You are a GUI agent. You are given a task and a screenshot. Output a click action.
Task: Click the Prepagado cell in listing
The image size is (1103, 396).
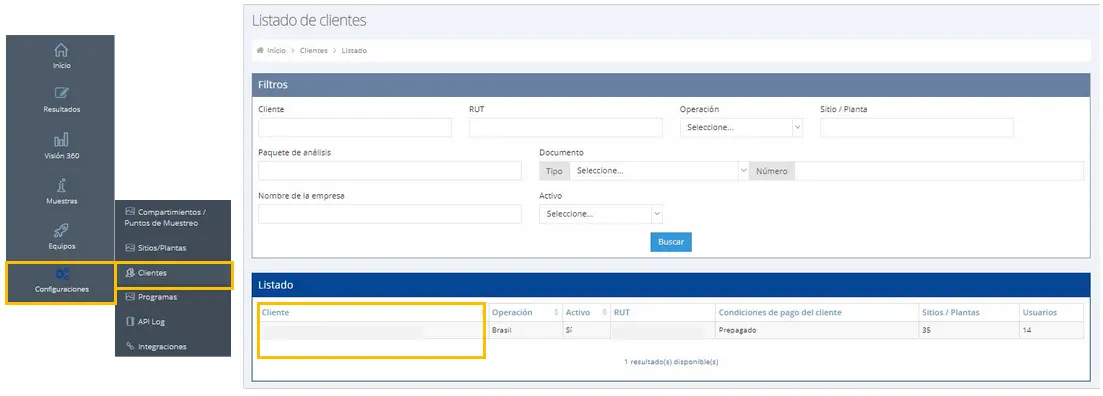pyautogui.click(x=817, y=330)
